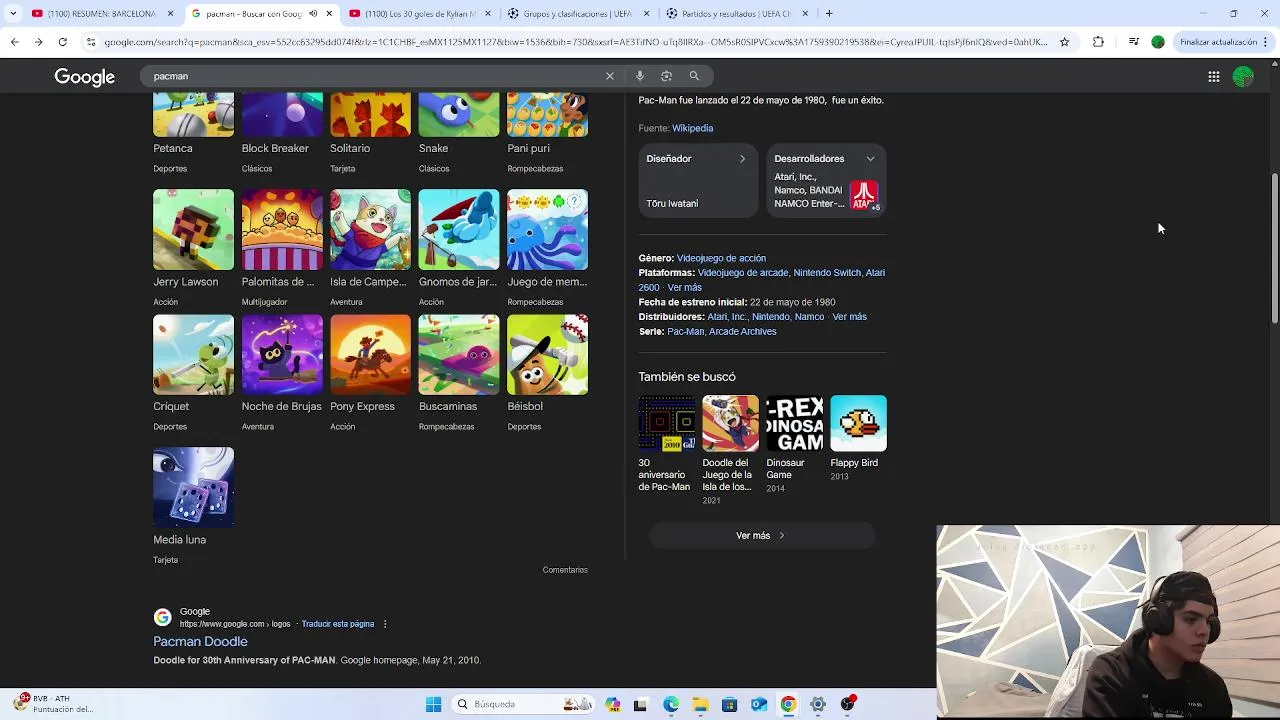
Task: Open a new browser tab
Action: (829, 14)
